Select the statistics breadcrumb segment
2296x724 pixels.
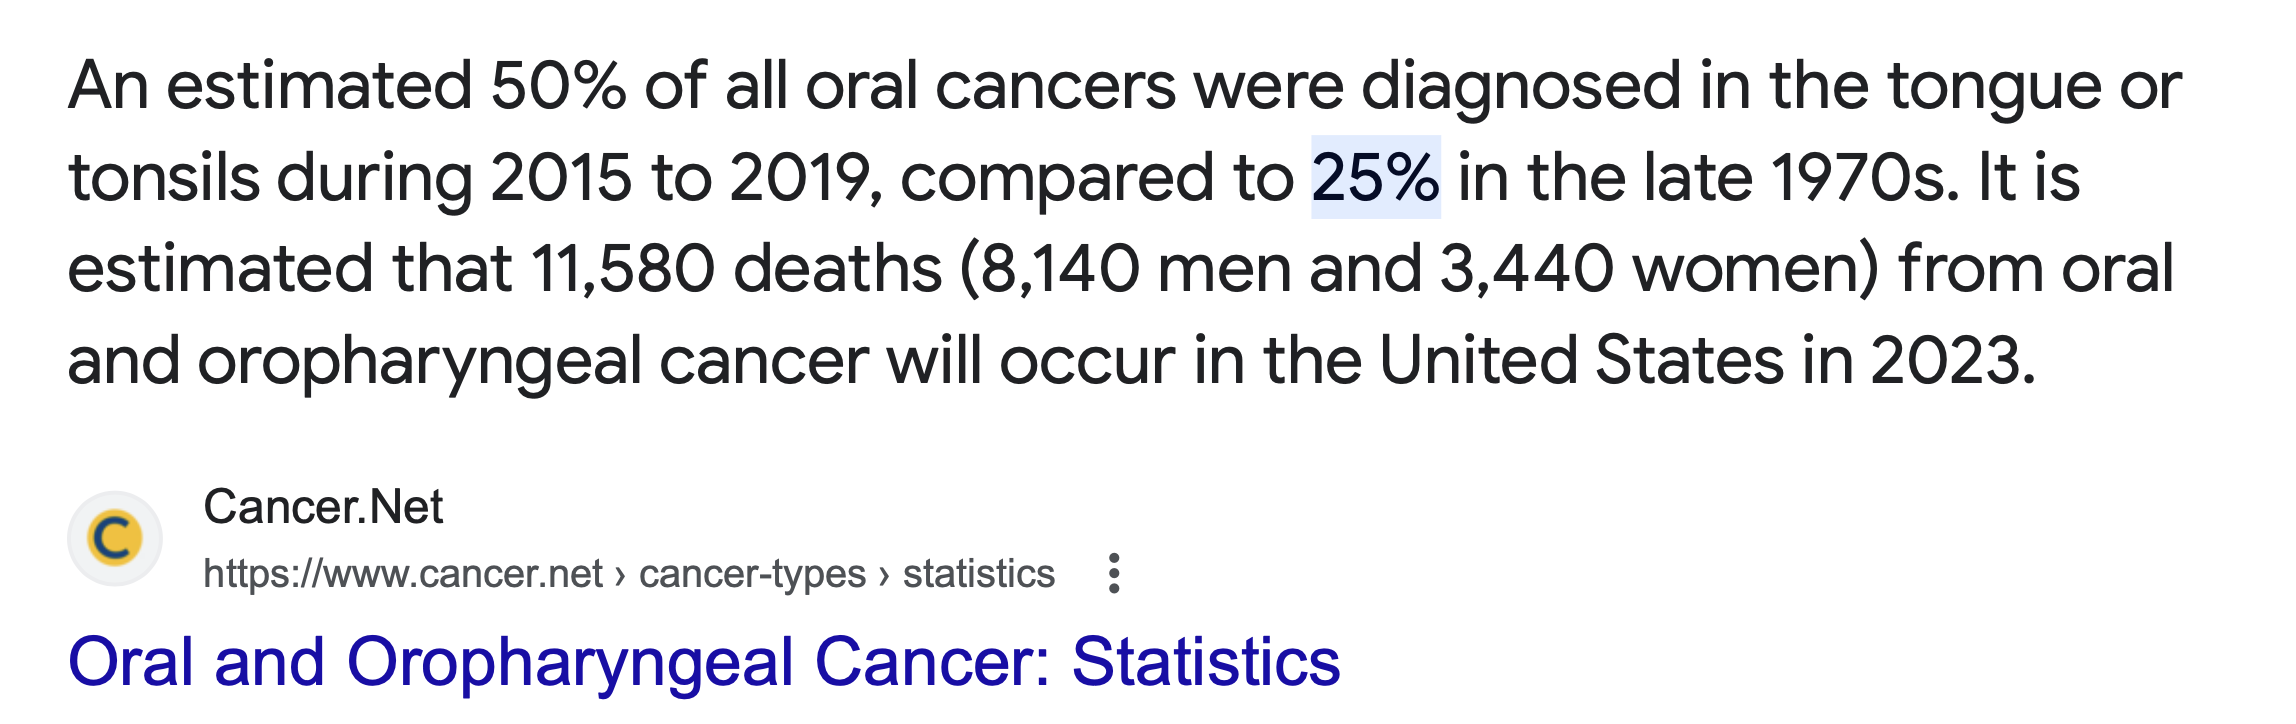pyautogui.click(x=978, y=574)
